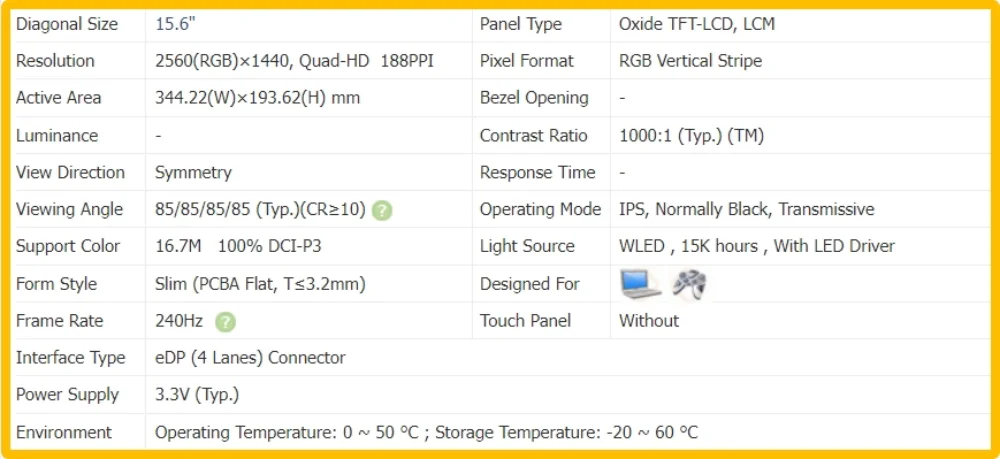Click the laptop icon in Designed For row
This screenshot has width=1000, height=459.
642,284
